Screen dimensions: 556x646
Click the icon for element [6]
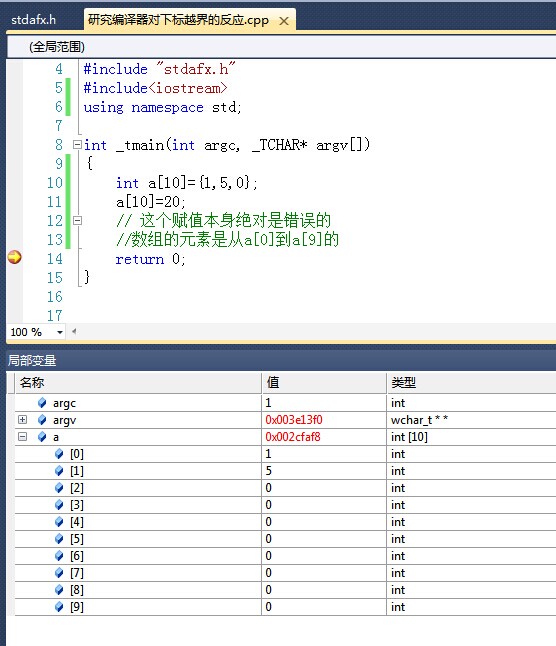[x=59, y=556]
